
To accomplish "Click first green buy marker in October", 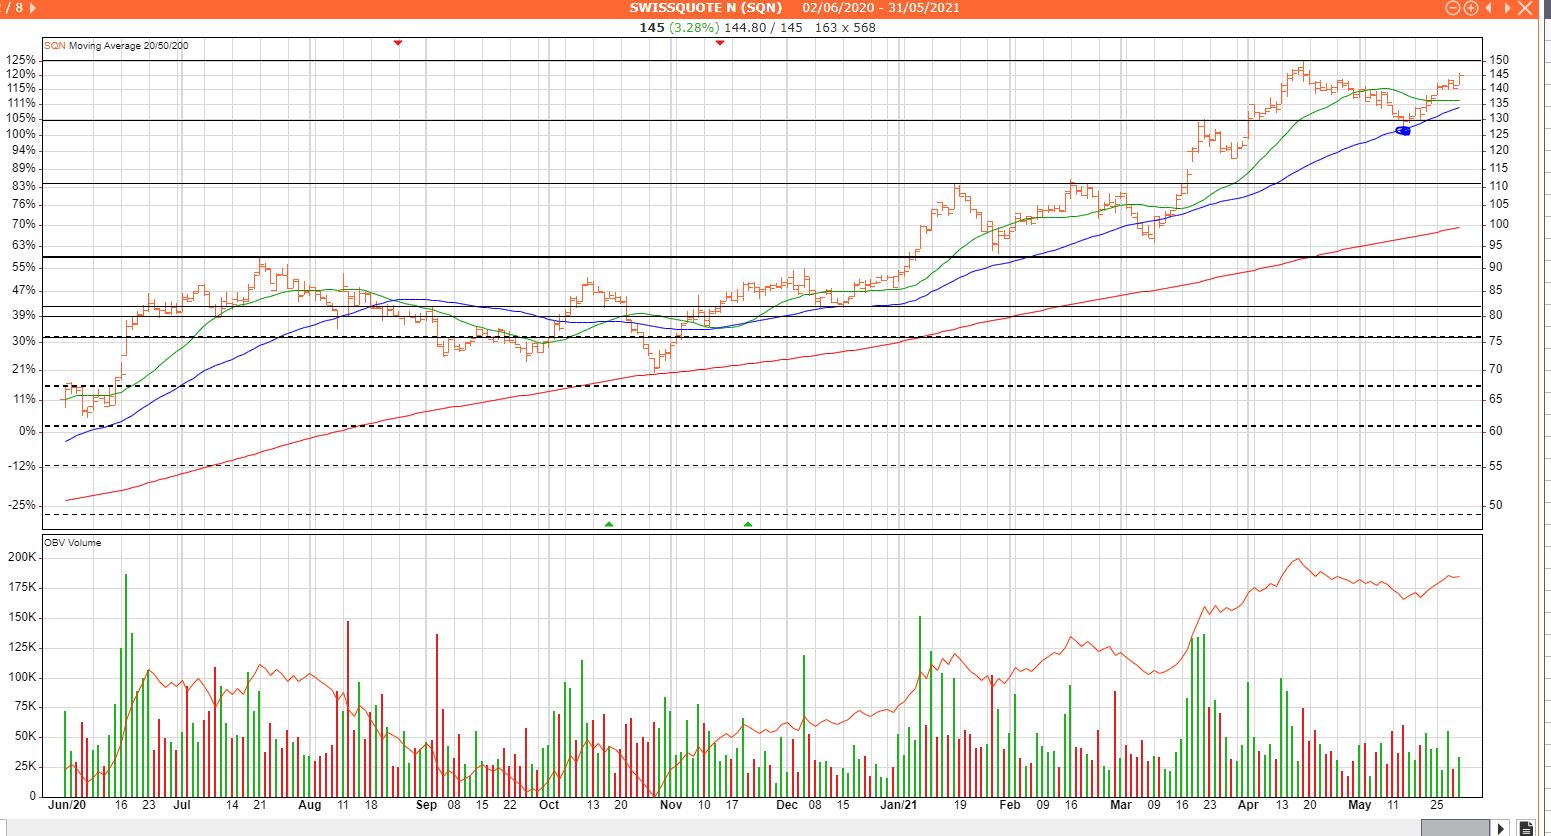I will (x=608, y=524).
